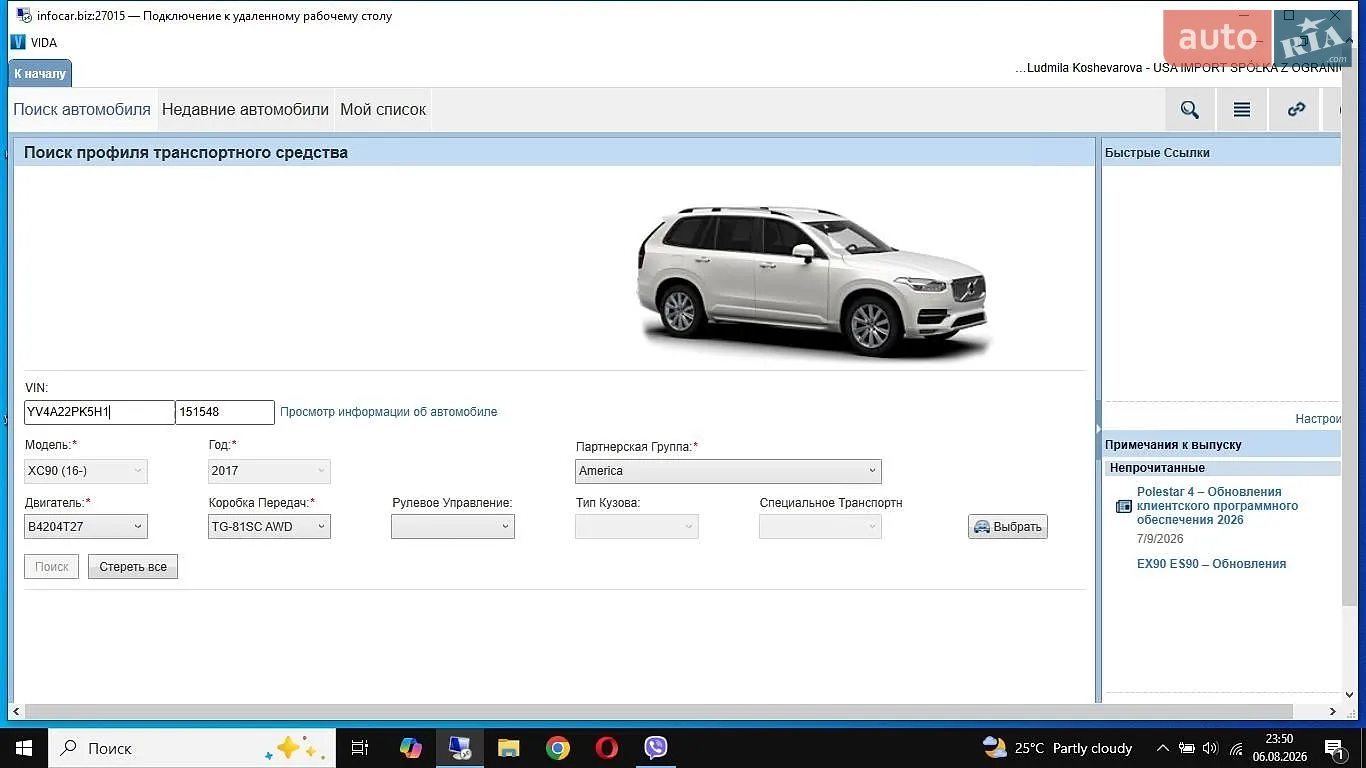Open the Windows Start menu
Viewport: 1366px width, 768px height.
23,748
